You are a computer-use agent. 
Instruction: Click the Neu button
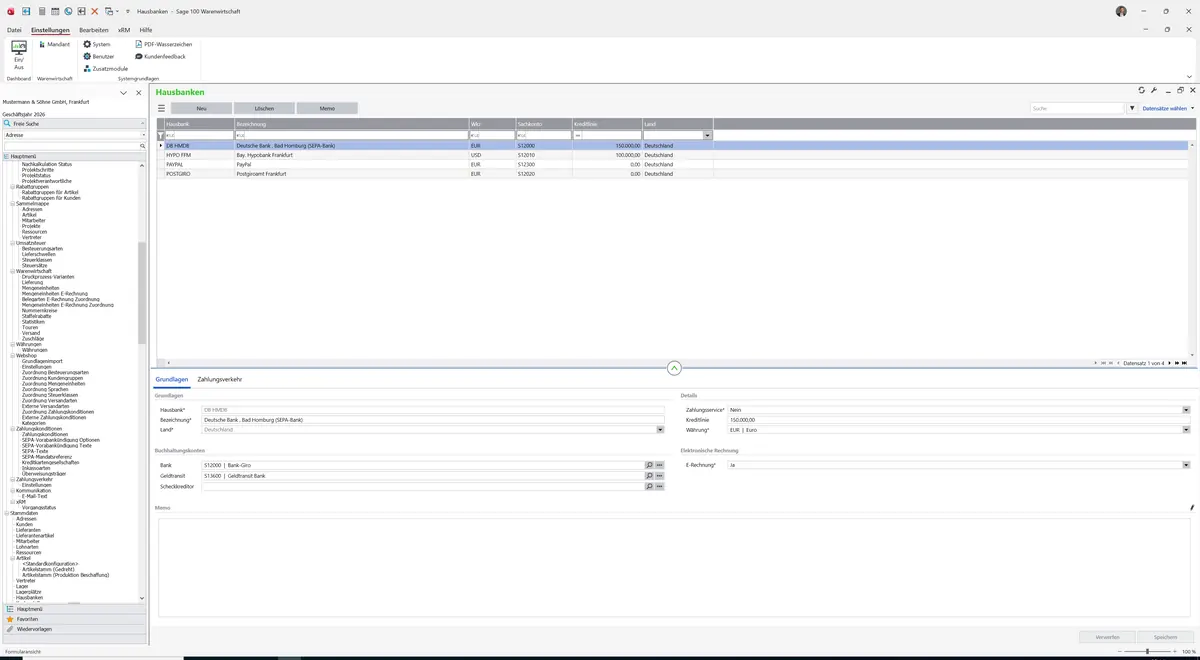[201, 108]
